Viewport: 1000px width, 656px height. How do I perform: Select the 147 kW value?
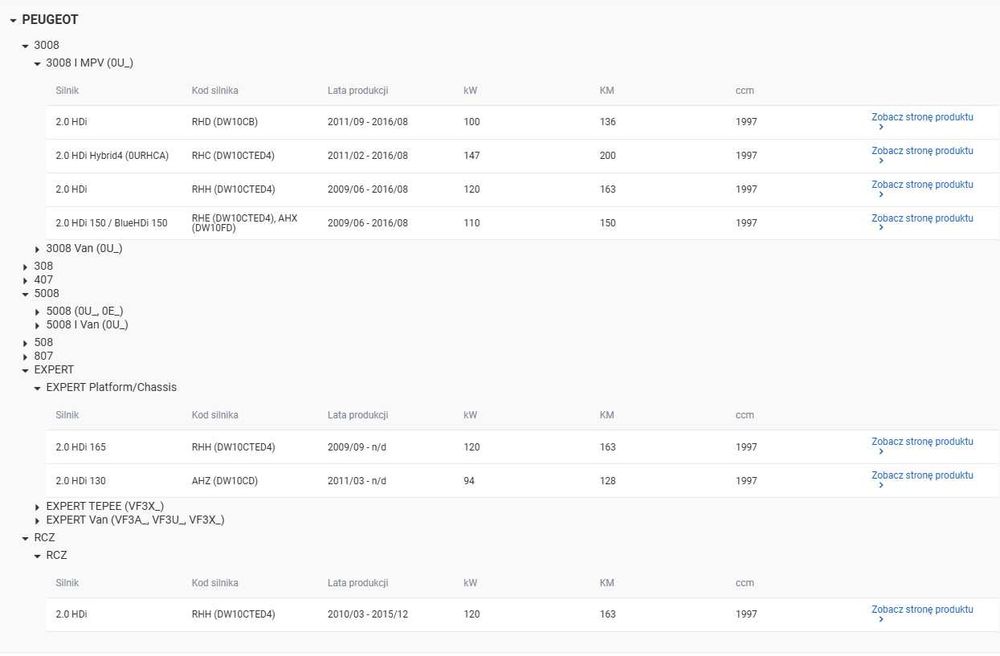pos(472,156)
